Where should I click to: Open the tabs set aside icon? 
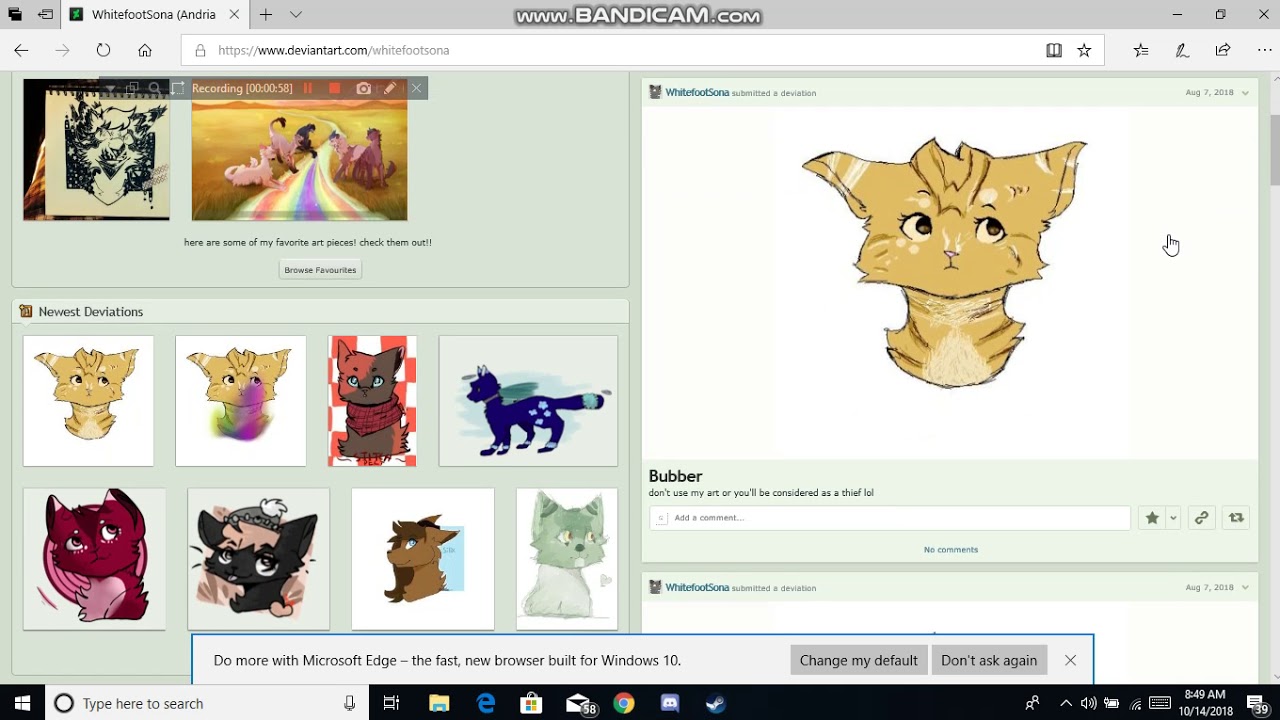(x=15, y=15)
